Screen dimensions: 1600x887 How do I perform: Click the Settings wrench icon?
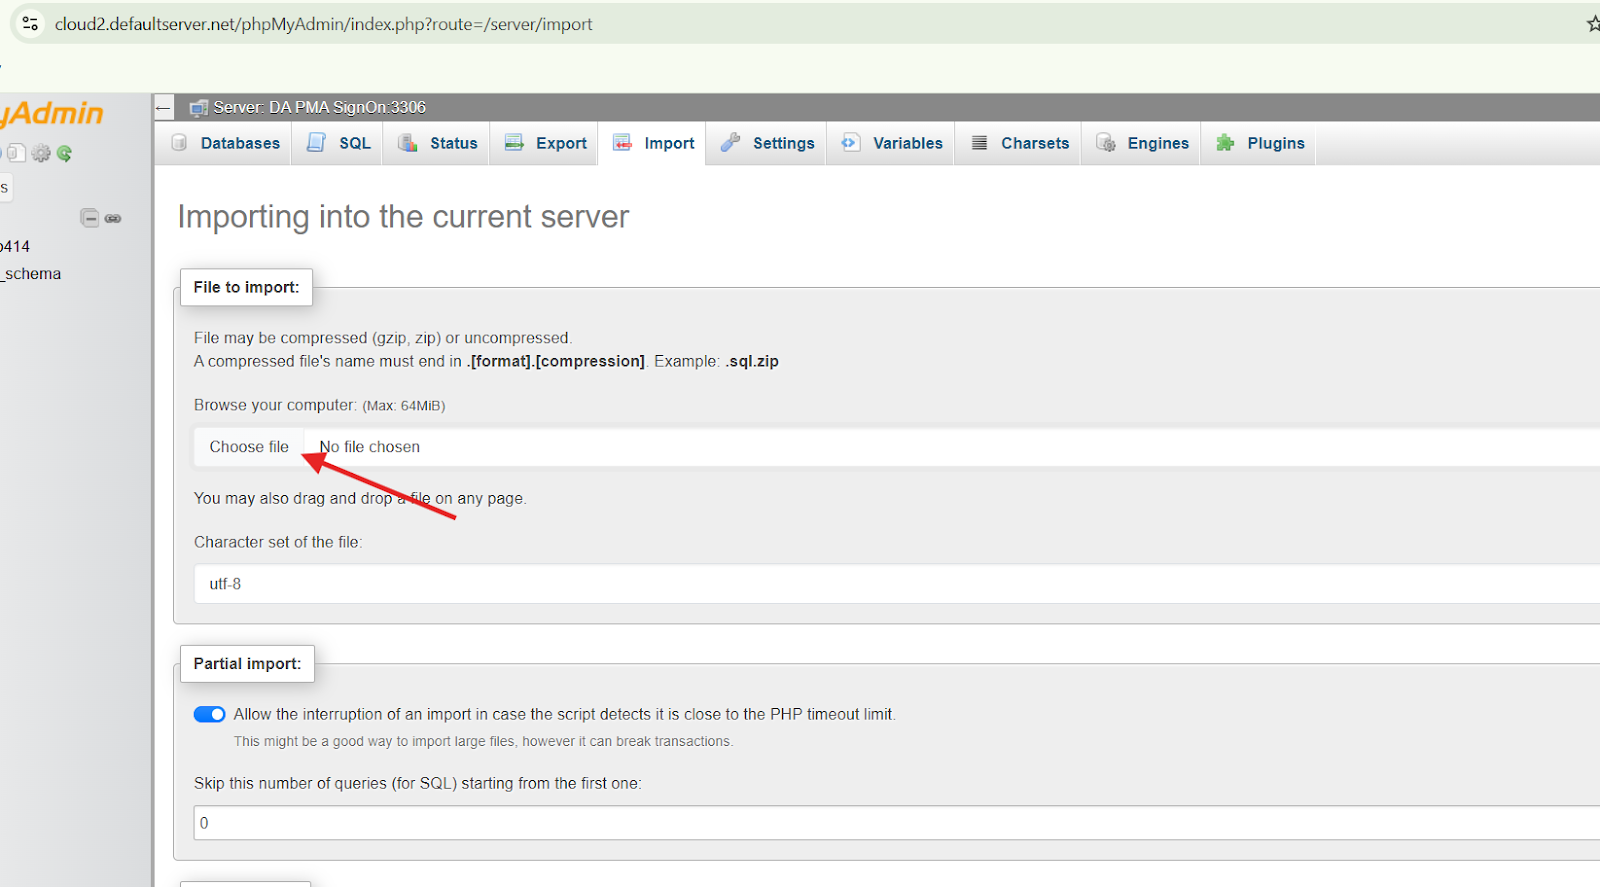(x=731, y=143)
